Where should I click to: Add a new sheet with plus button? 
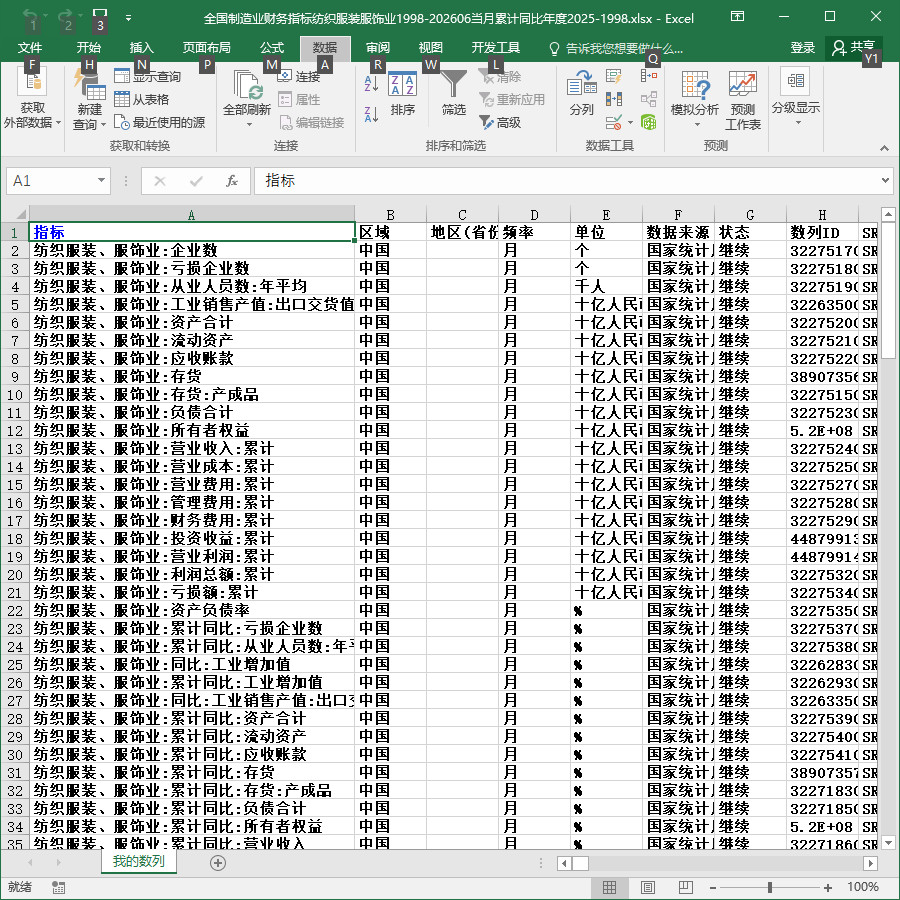pyautogui.click(x=218, y=863)
